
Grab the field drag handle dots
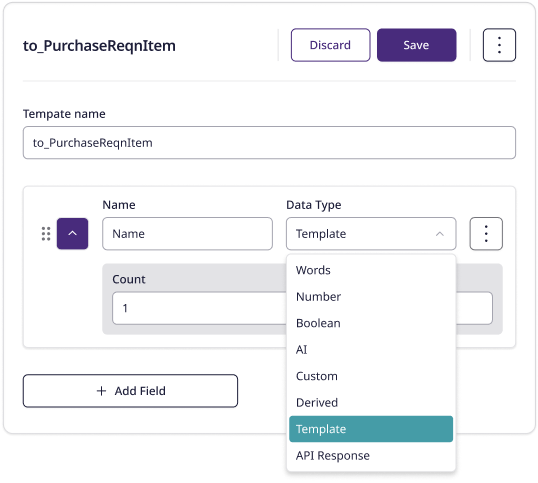[46, 234]
